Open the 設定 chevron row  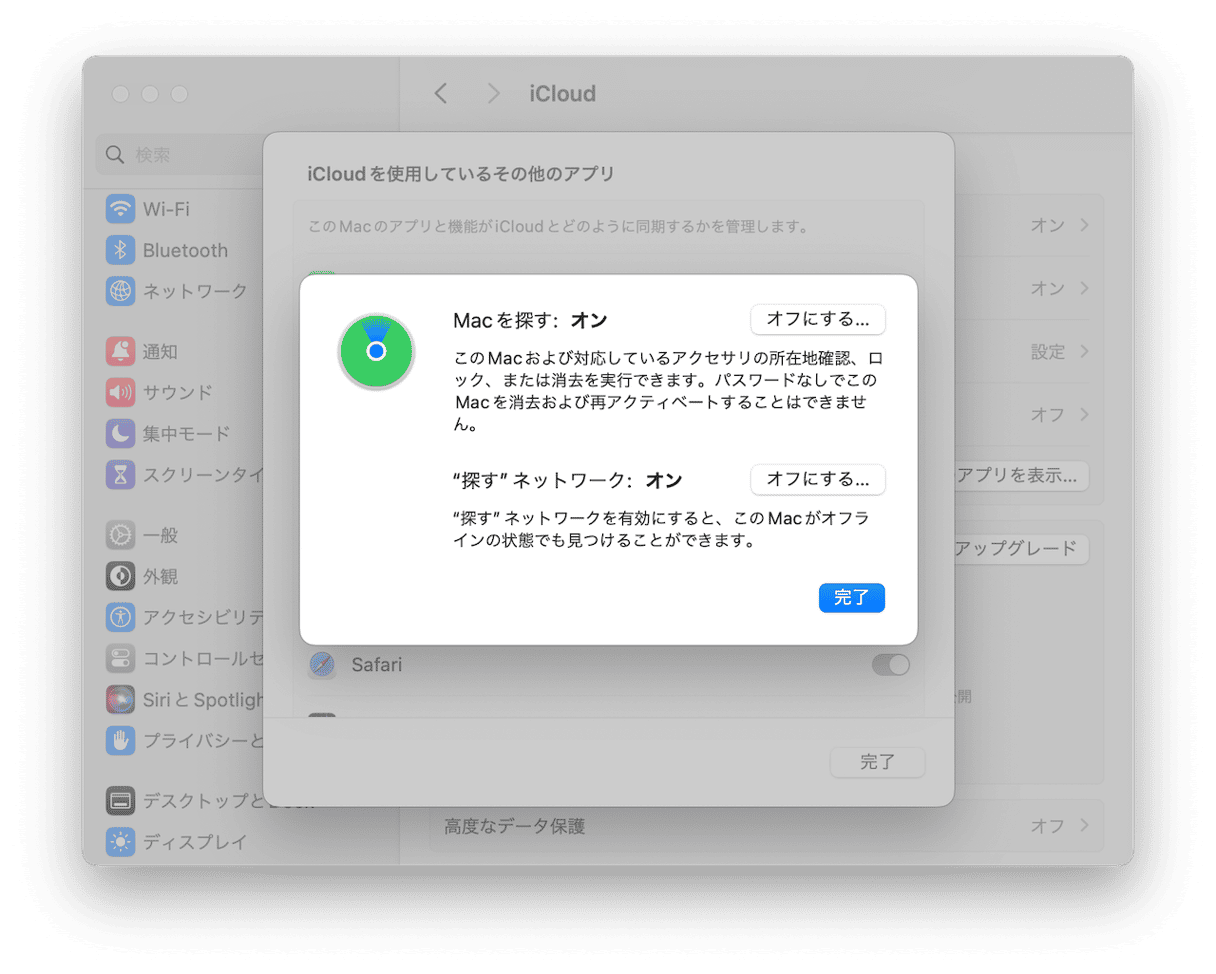pos(1060,352)
